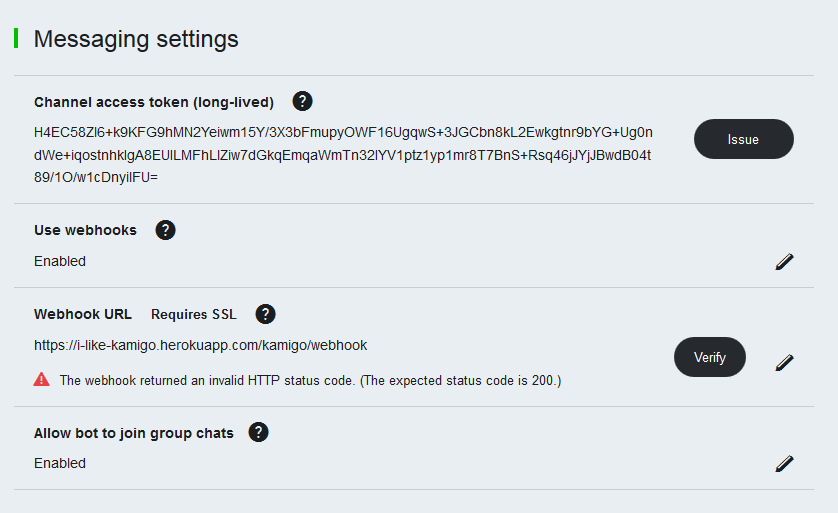Click the red warning triangle icon
The width and height of the screenshot is (838, 513).
[42, 379]
